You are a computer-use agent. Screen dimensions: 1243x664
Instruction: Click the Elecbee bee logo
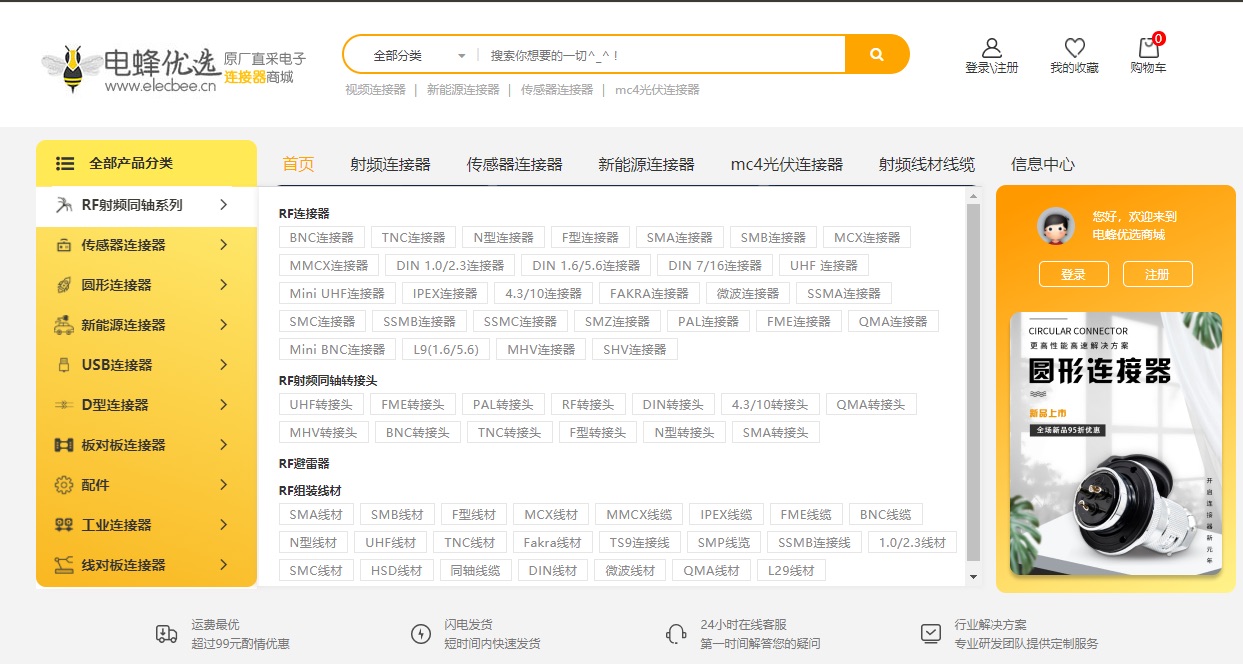point(72,68)
